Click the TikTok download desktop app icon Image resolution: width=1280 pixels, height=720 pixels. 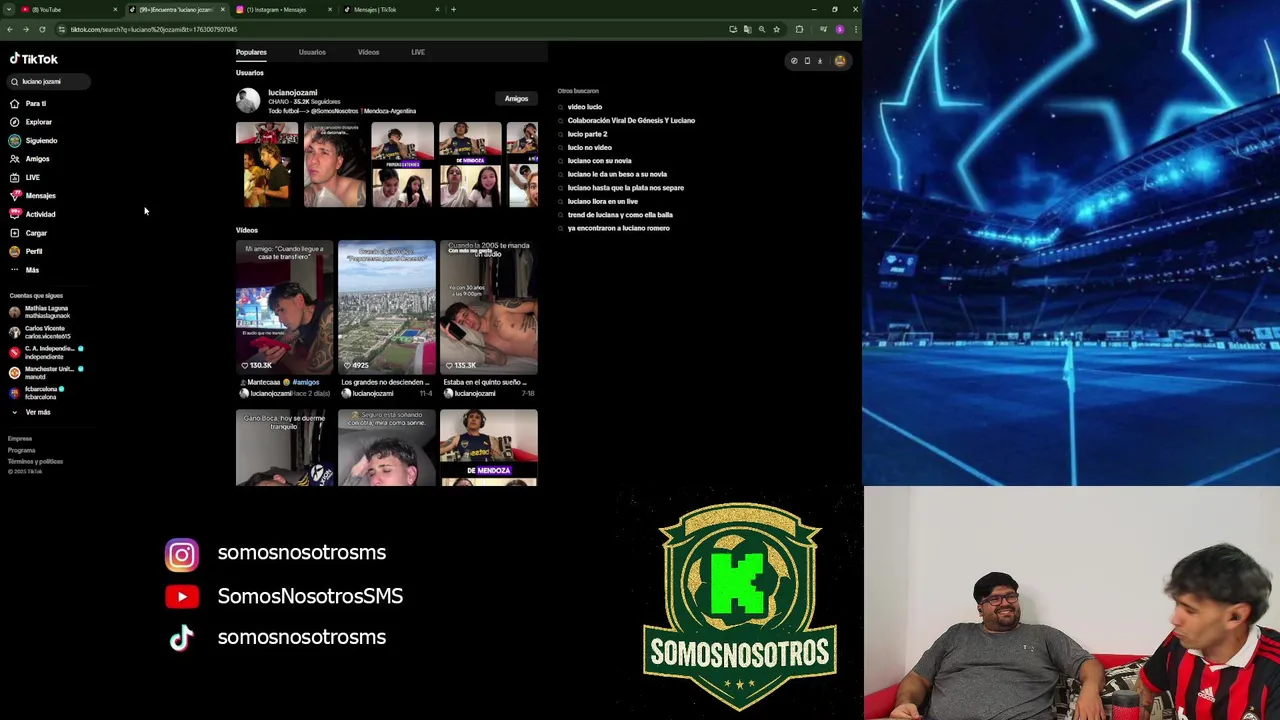(x=820, y=61)
